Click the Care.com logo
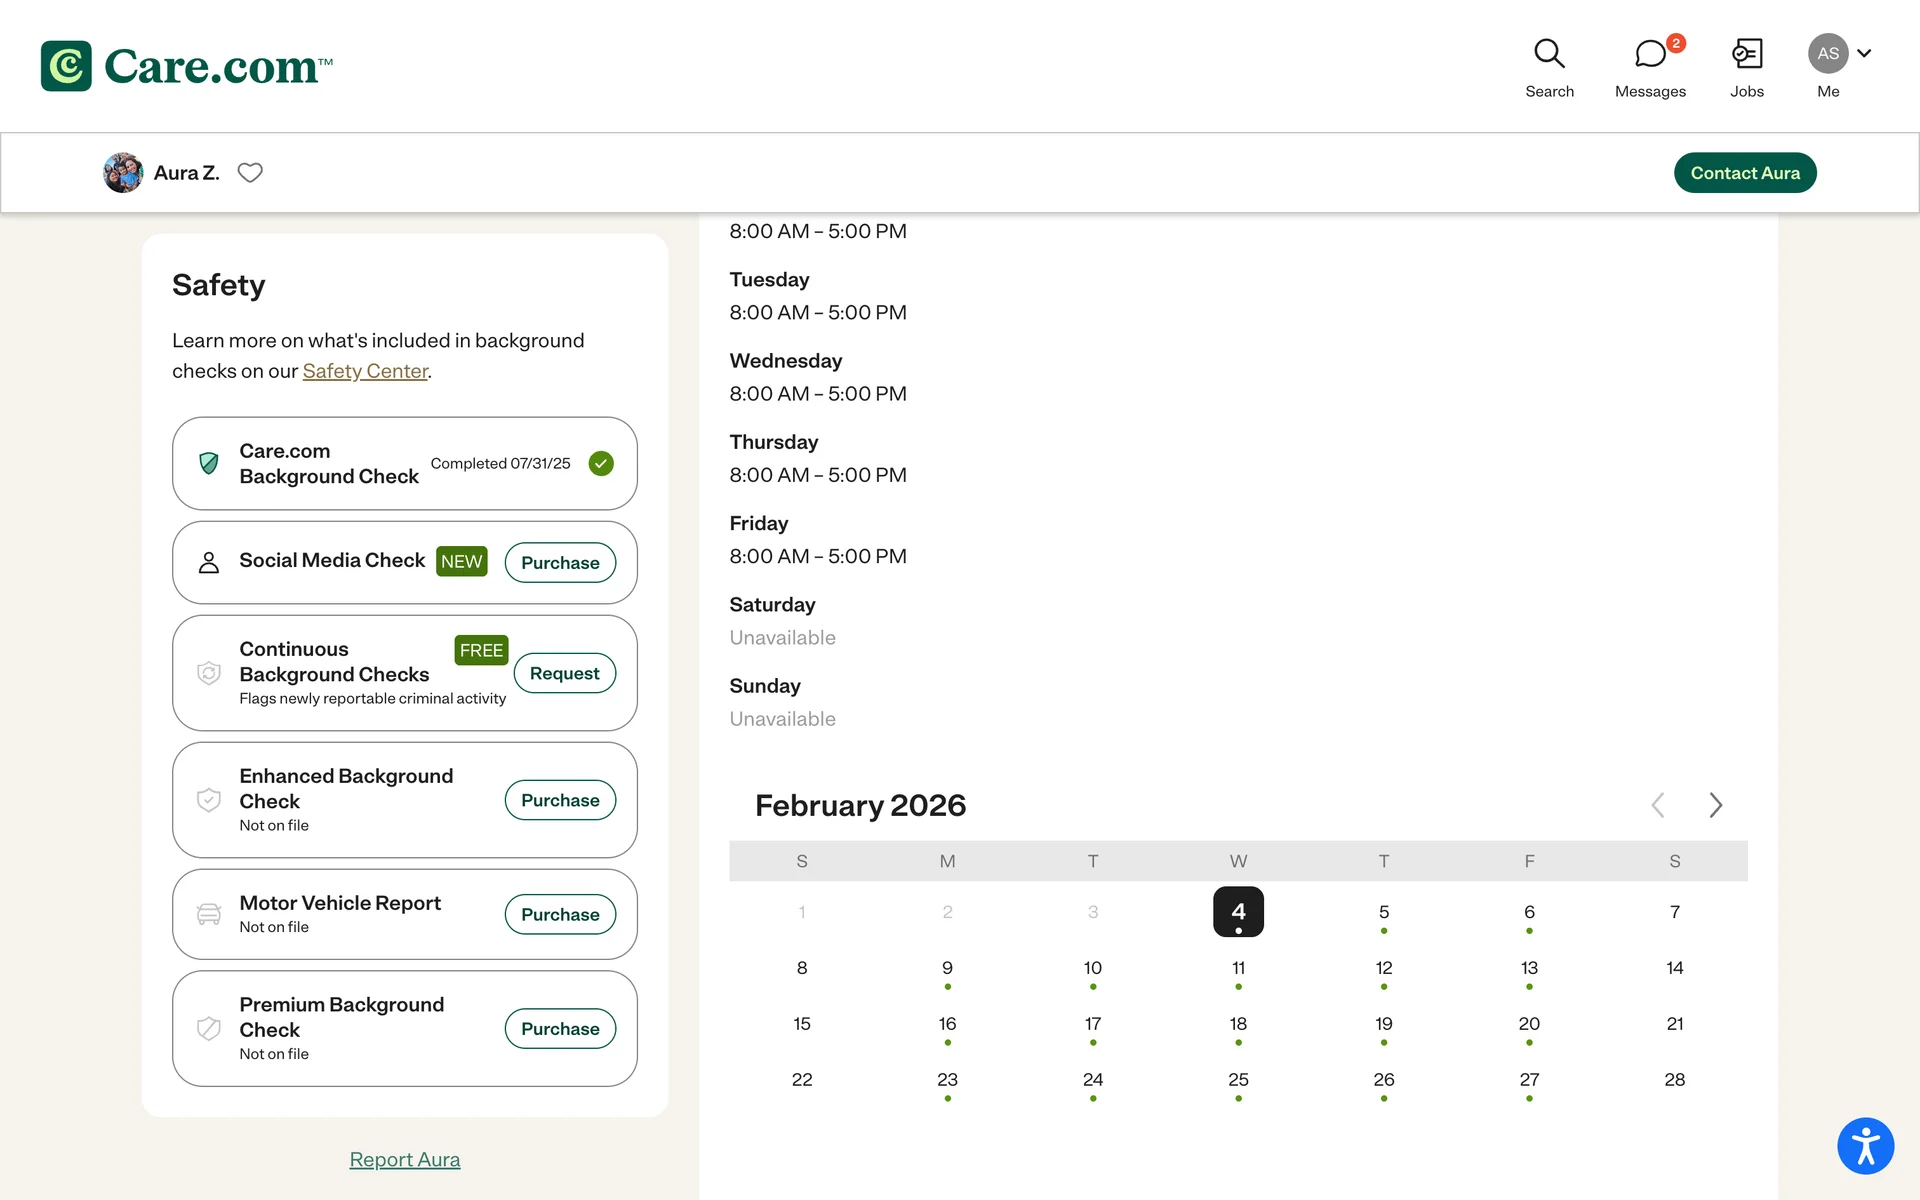The height and width of the screenshot is (1200, 1920). point(187,66)
